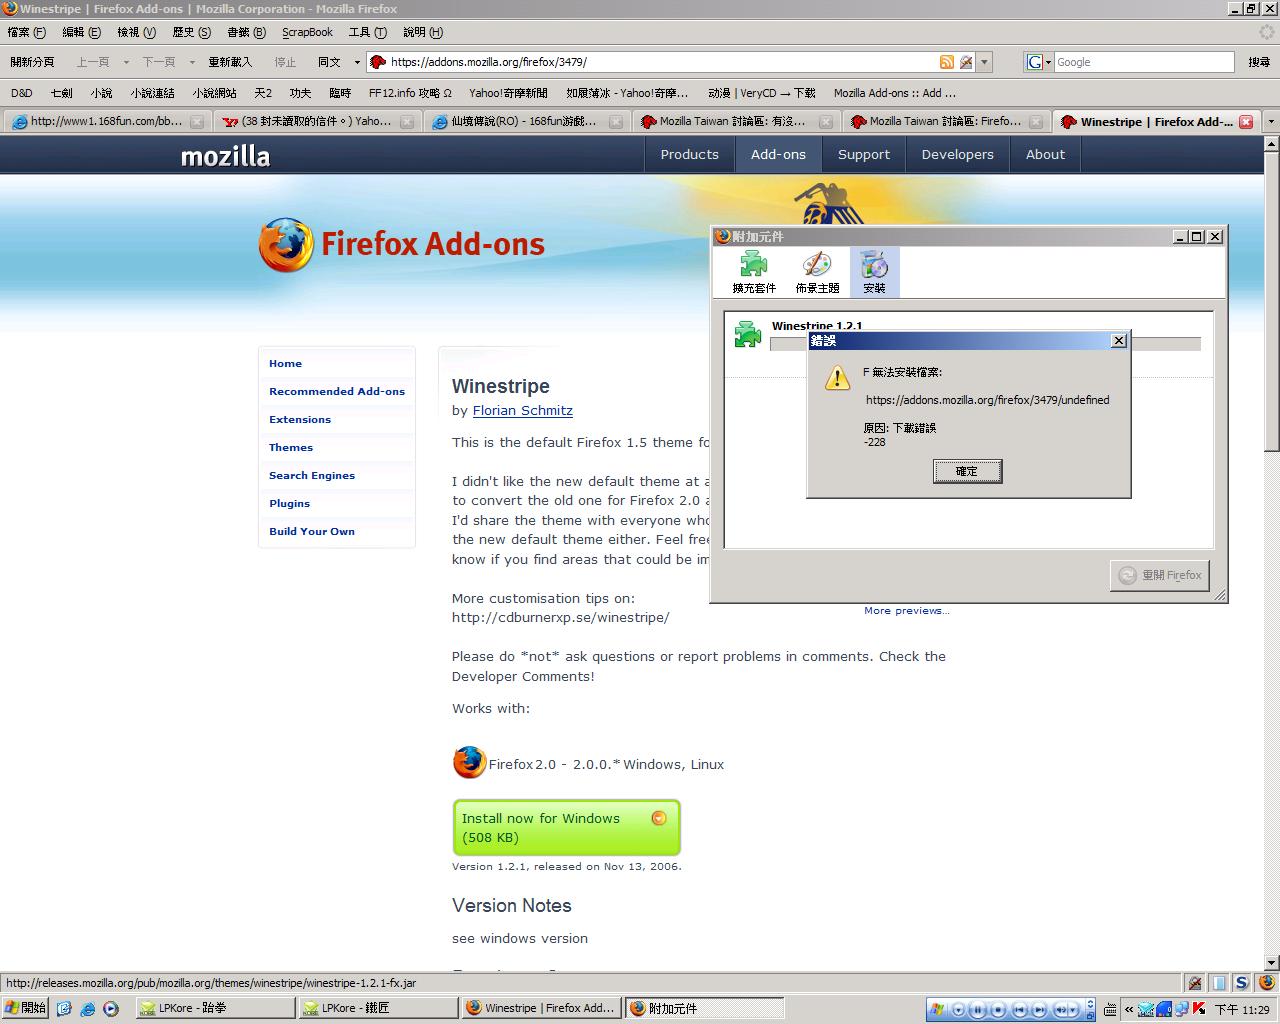This screenshot has height=1024, width=1280.
Task: Open the 檔案 (File) menu
Action: click(26, 32)
